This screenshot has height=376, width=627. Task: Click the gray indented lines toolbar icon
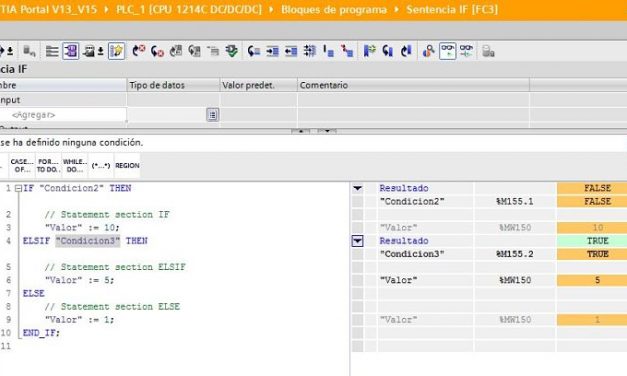point(213,51)
